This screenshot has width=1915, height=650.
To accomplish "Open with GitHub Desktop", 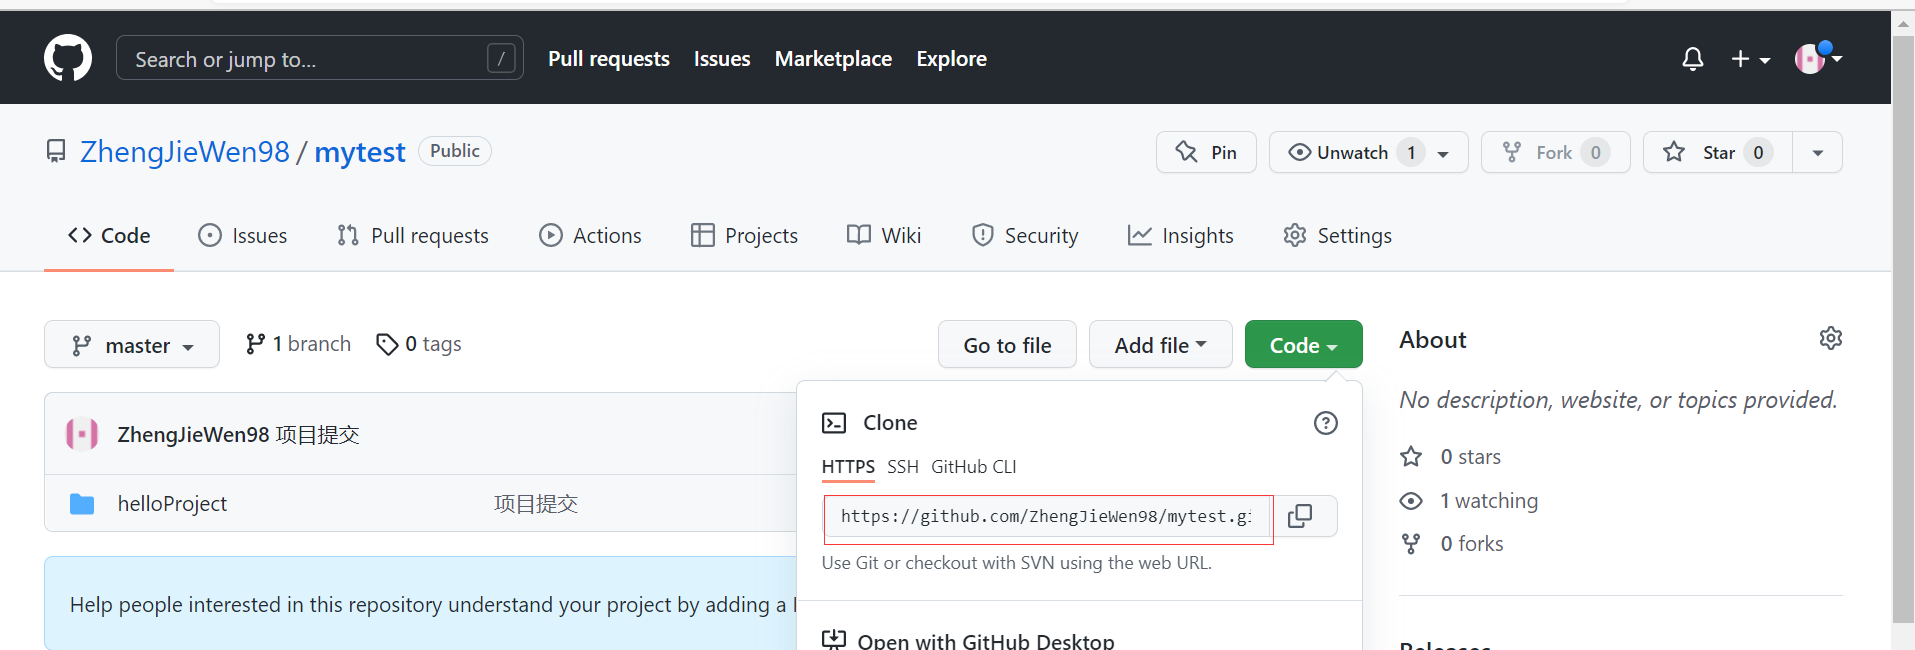I will click(968, 640).
